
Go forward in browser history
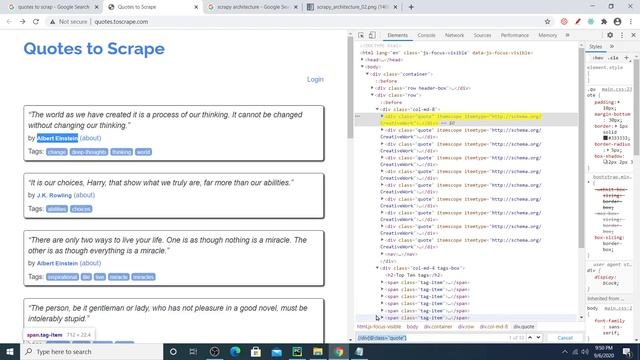click(x=22, y=22)
